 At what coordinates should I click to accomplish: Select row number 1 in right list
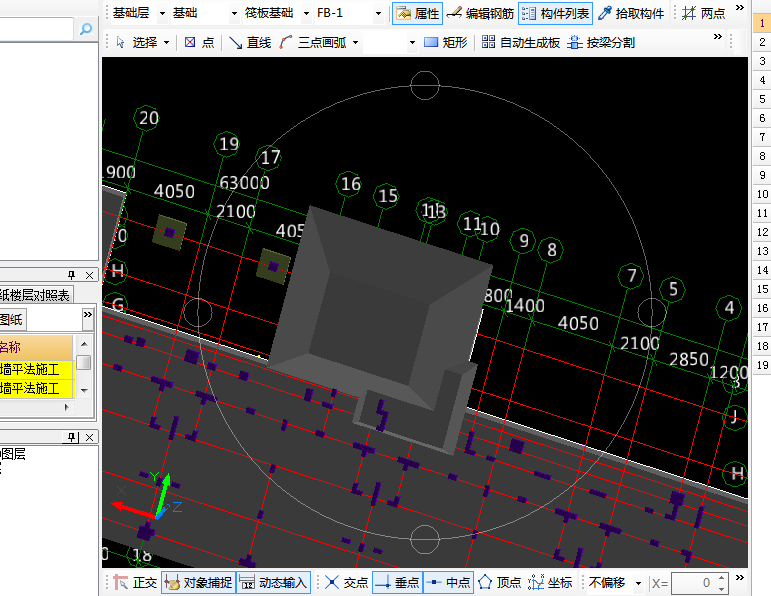tap(762, 23)
